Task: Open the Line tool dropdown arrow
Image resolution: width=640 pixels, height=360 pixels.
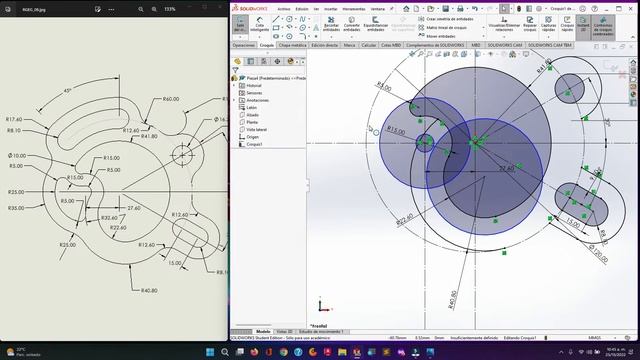Action: click(283, 19)
